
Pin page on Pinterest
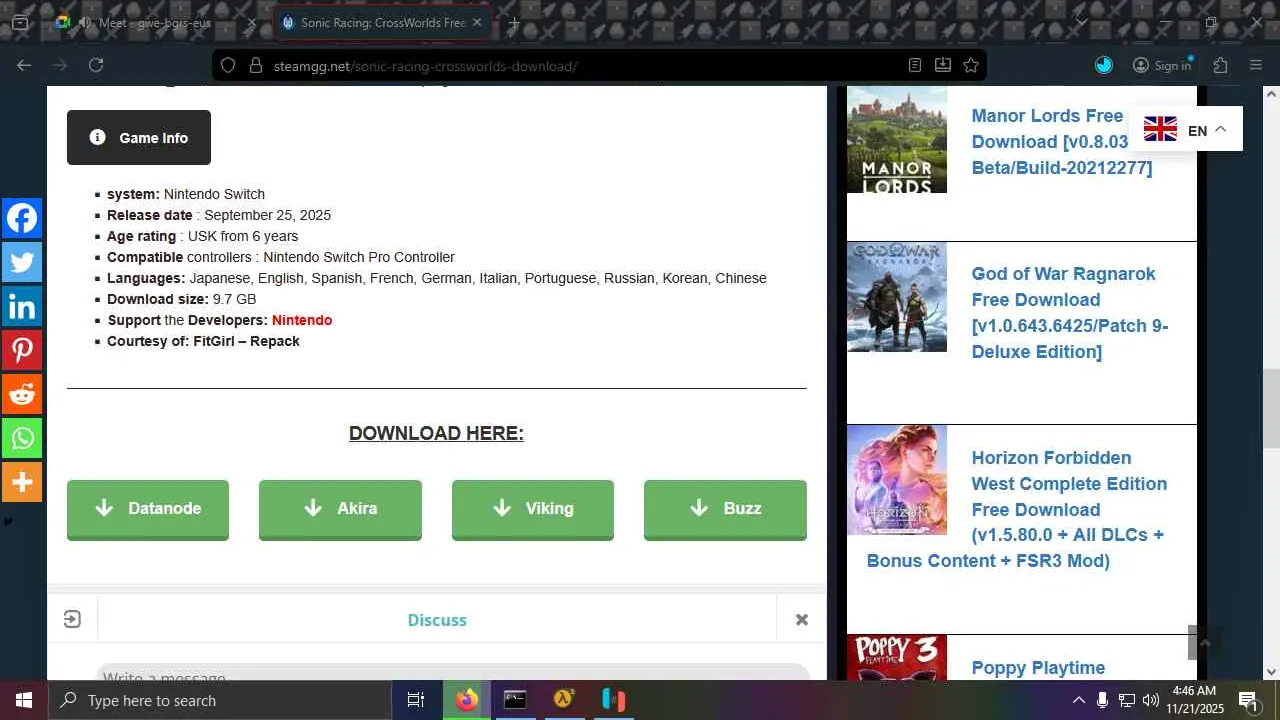click(x=21, y=350)
